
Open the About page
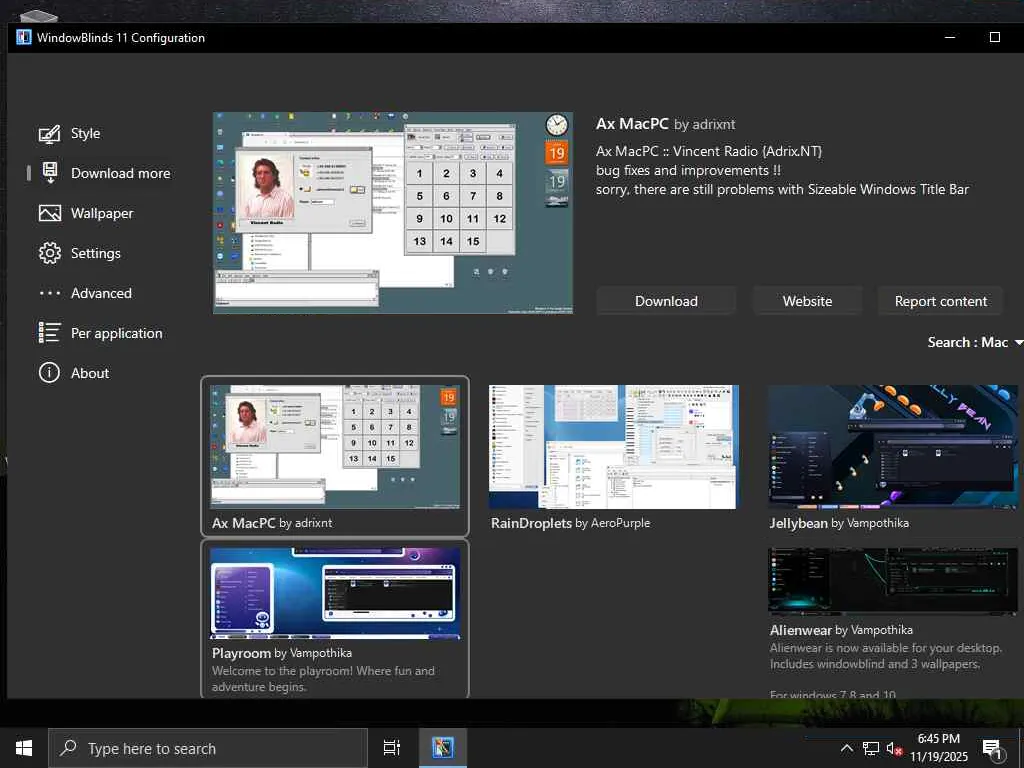pos(90,373)
